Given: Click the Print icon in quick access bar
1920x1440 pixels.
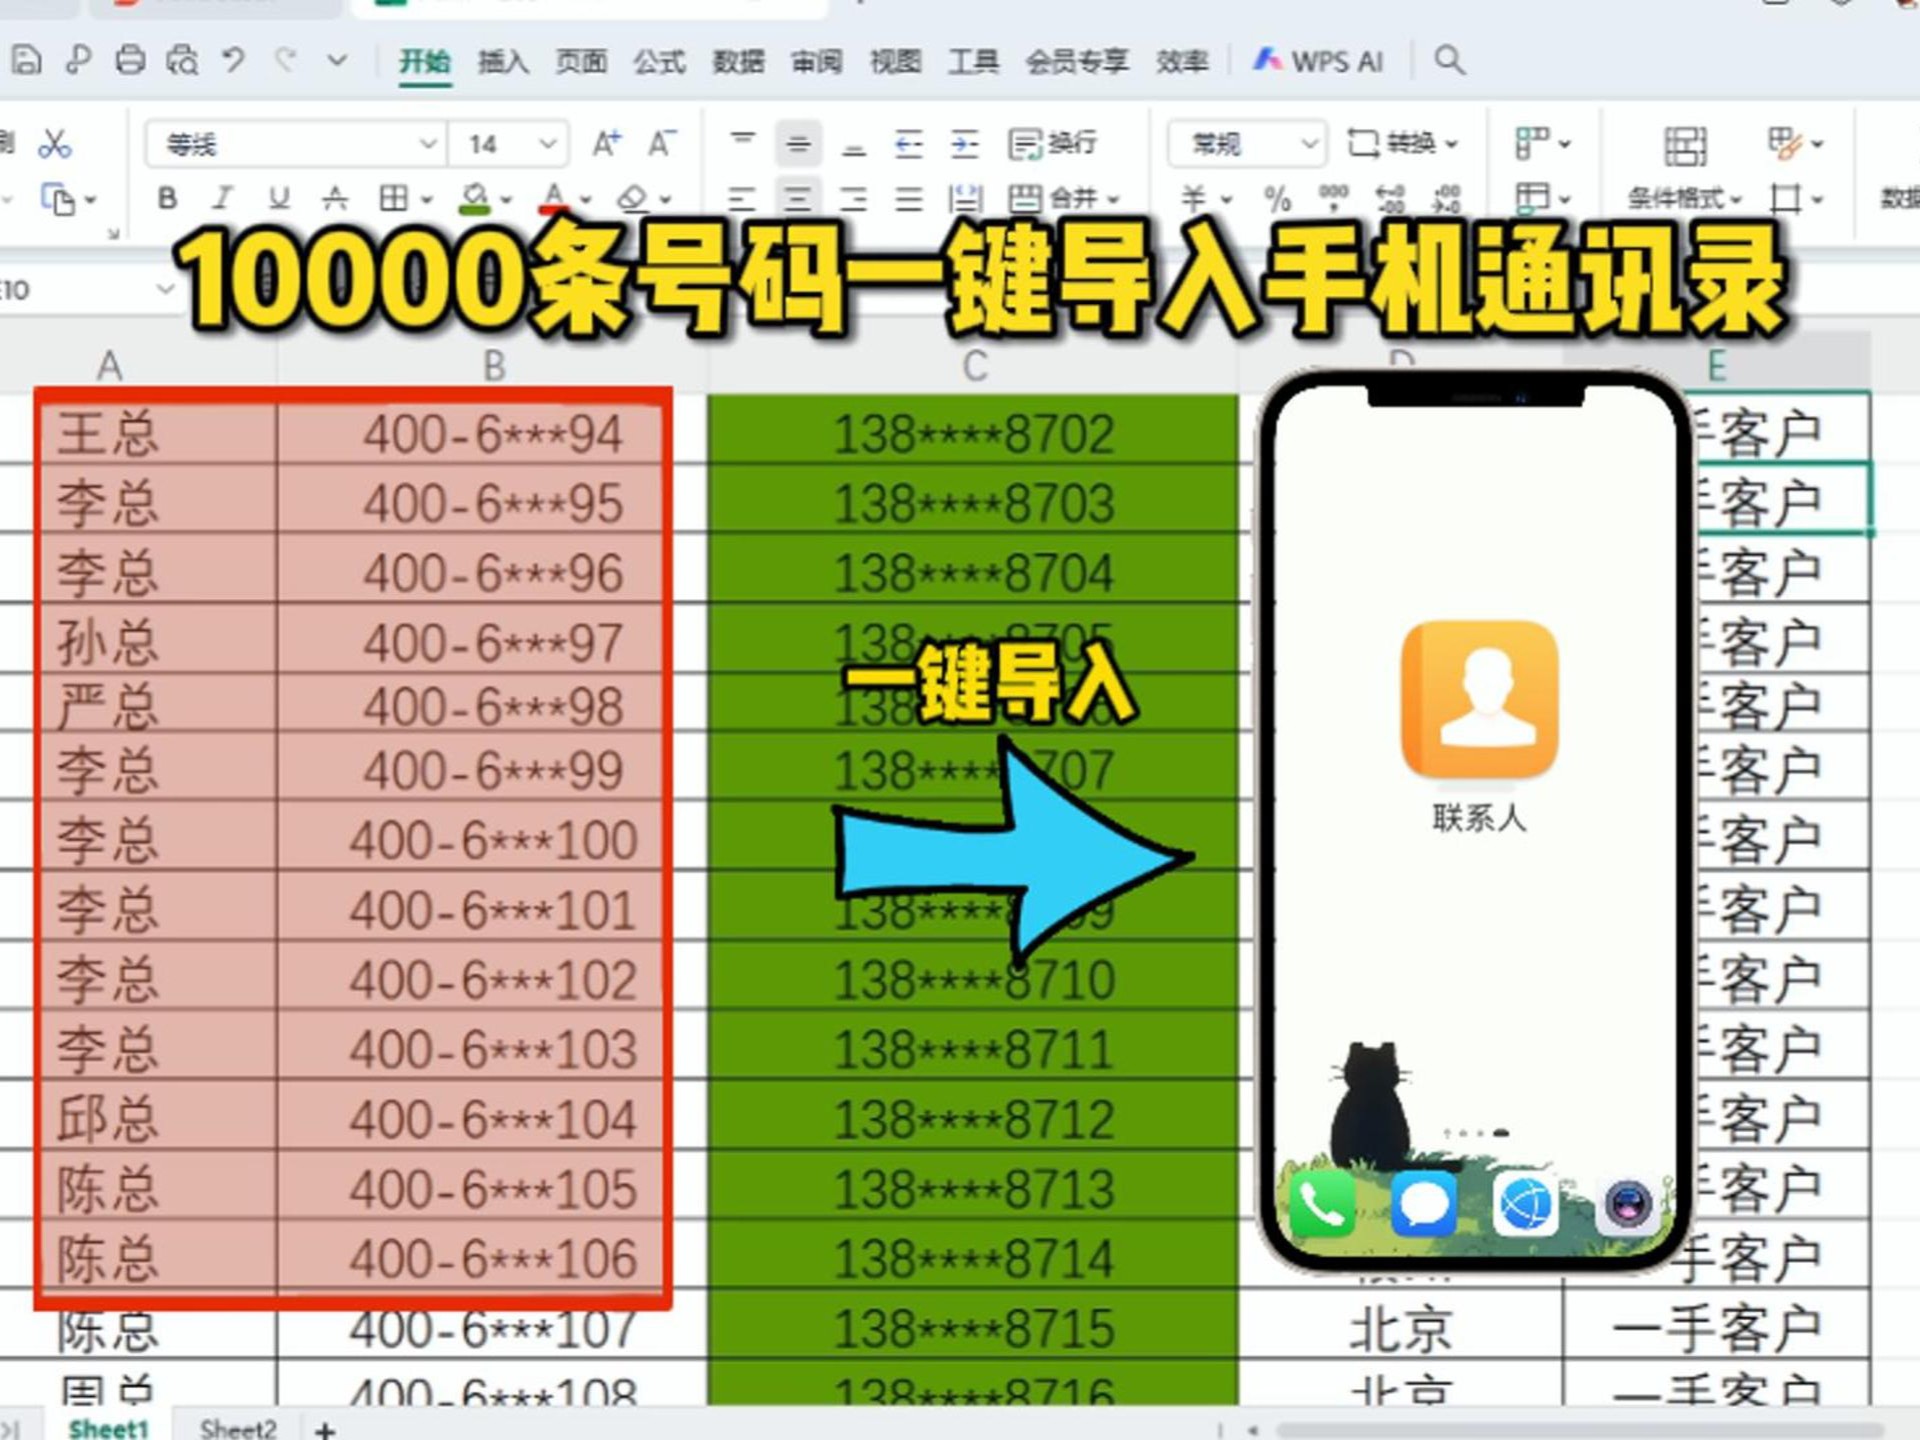Looking at the screenshot, I should tap(131, 60).
